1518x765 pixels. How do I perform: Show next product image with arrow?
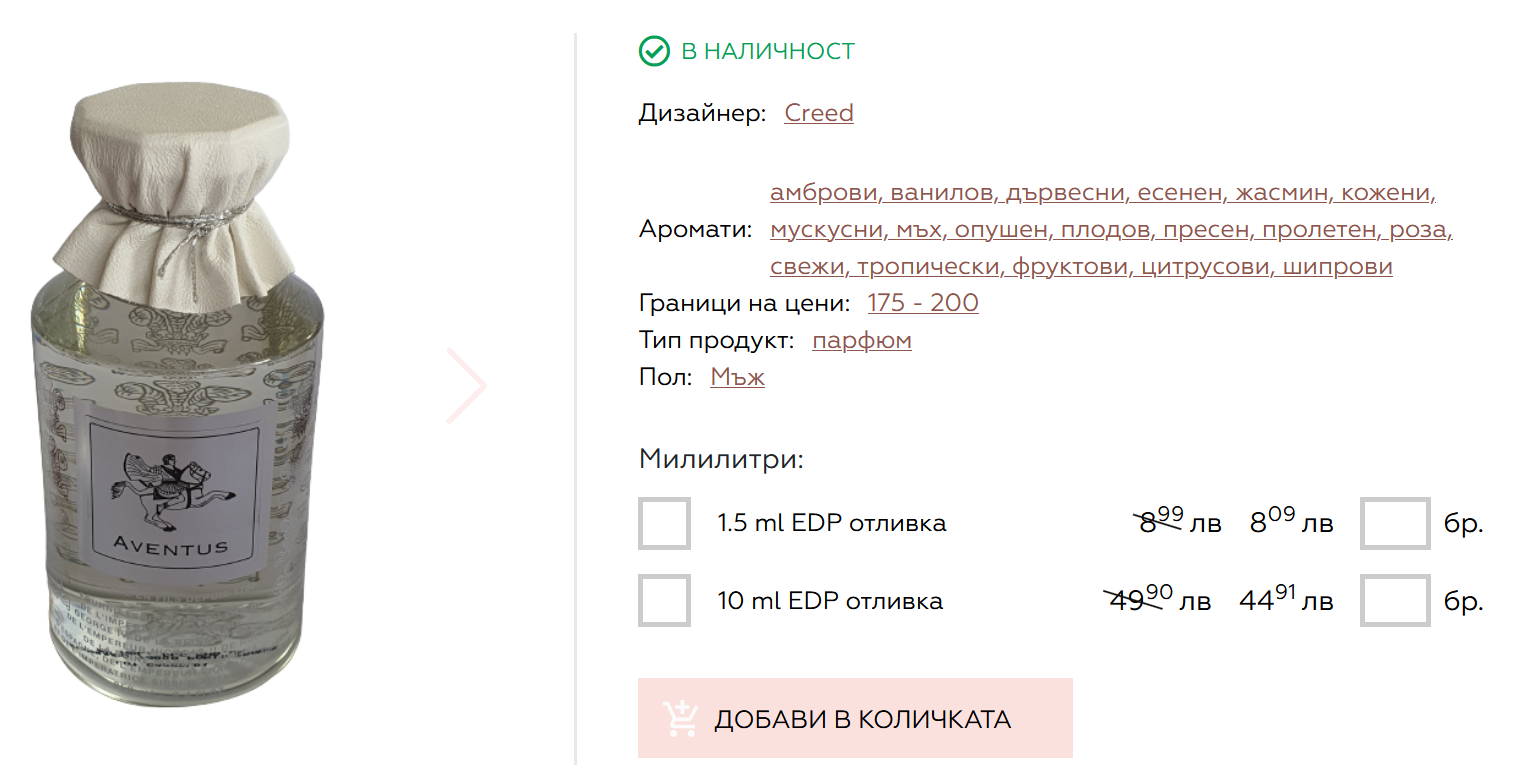(x=467, y=386)
